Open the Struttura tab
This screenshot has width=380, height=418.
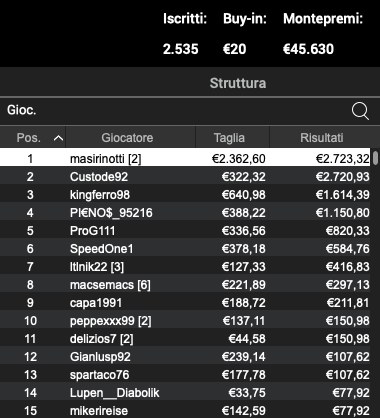click(x=238, y=83)
